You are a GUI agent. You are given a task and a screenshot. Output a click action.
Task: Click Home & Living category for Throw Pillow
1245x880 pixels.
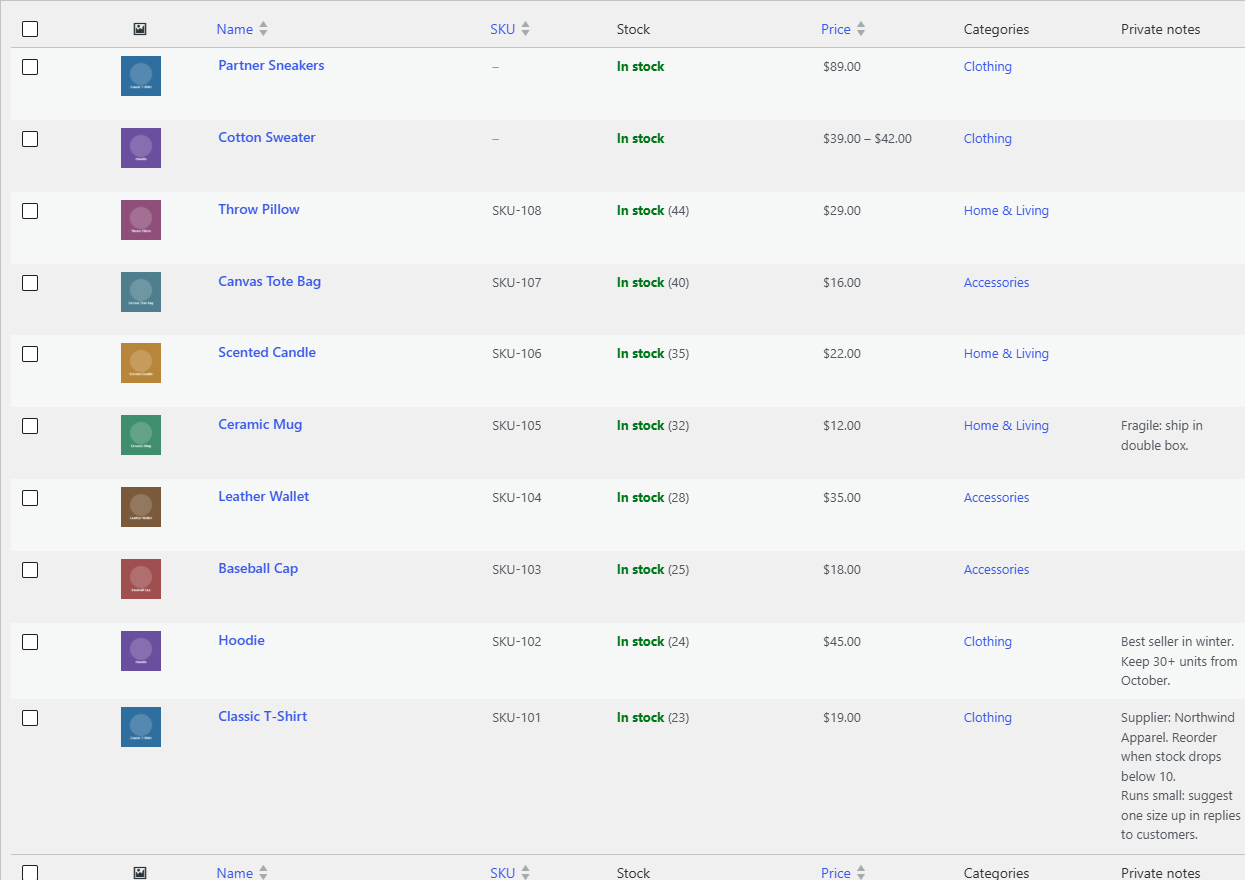pyautogui.click(x=1006, y=211)
